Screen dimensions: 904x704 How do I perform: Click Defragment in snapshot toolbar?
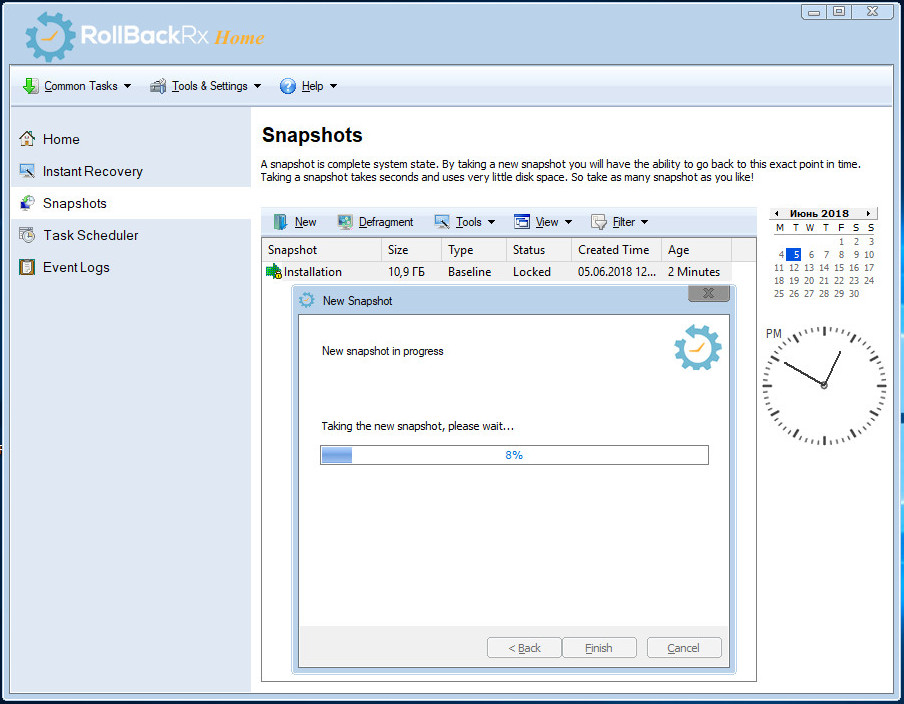pyautogui.click(x=375, y=222)
